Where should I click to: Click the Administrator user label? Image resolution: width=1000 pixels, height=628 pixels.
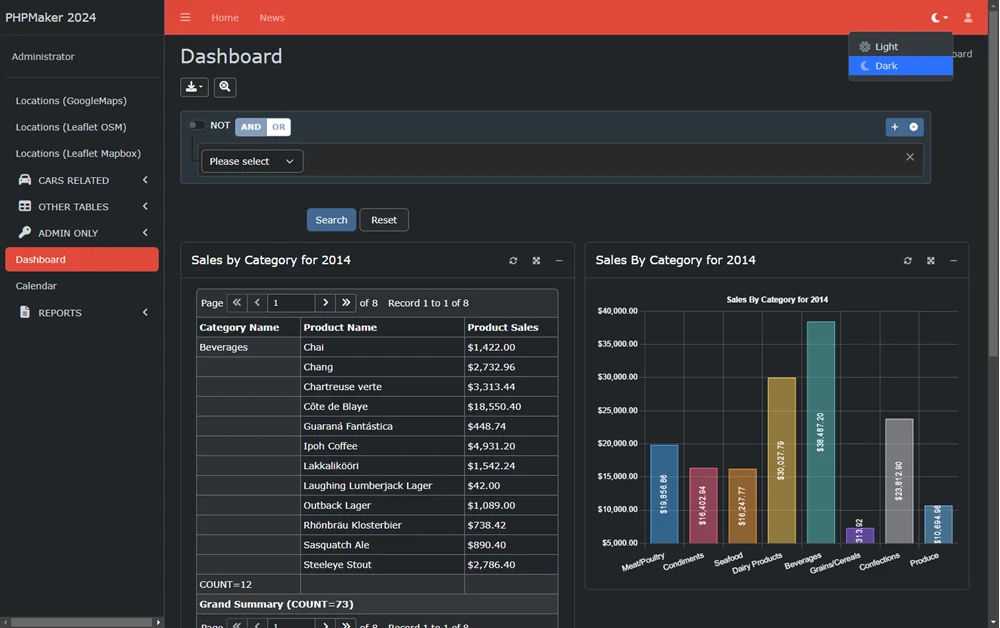pyautogui.click(x=43, y=57)
